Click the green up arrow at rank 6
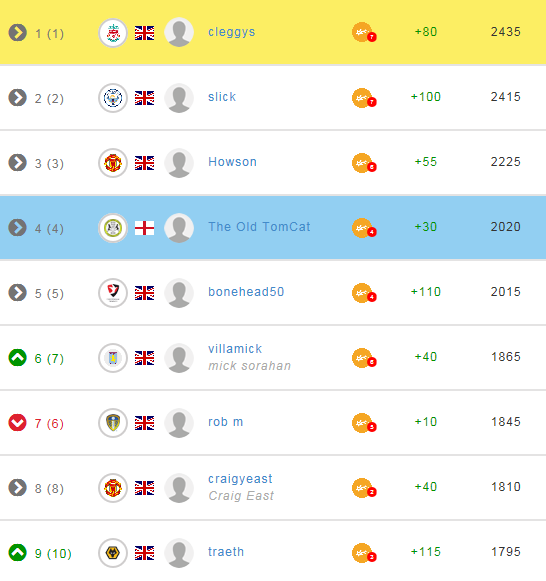This screenshot has width=546, height=581. click(x=17, y=358)
